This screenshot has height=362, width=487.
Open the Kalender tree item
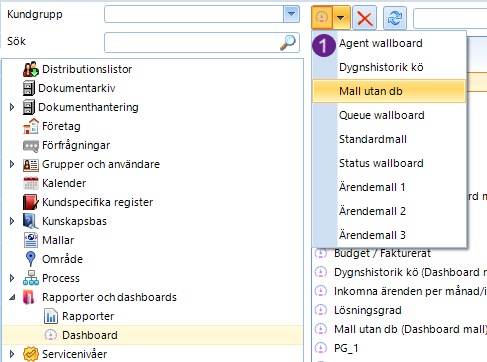64,183
